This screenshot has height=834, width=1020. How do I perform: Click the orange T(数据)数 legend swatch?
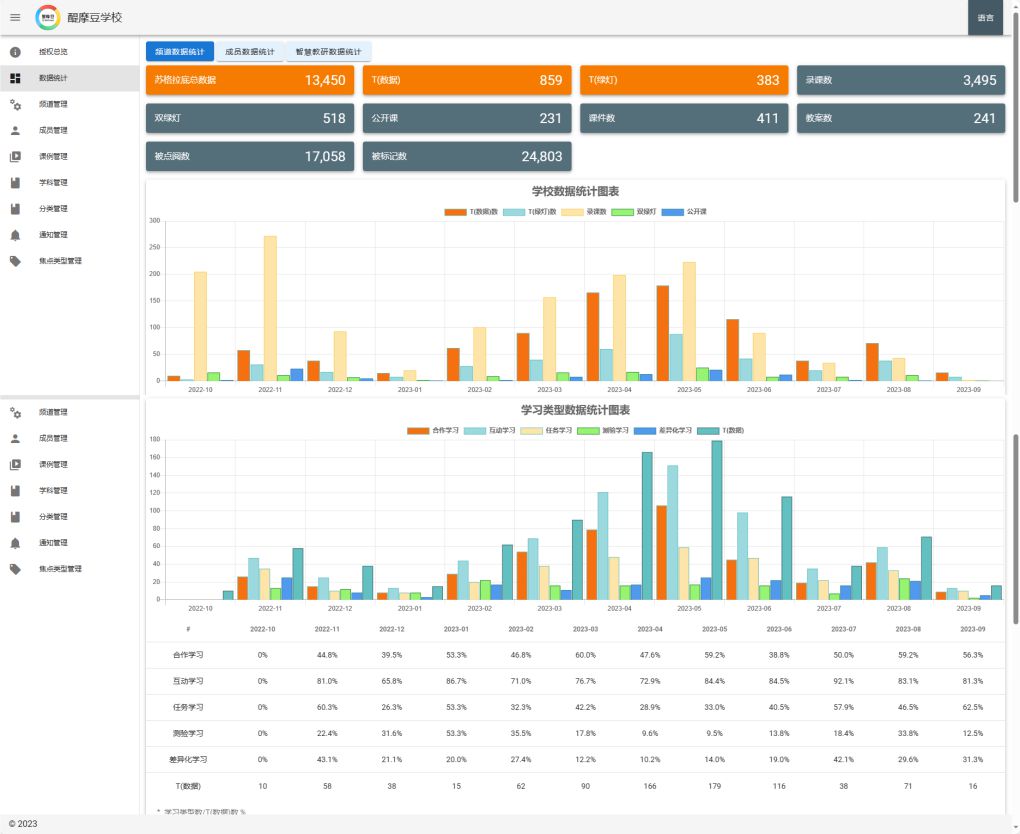click(456, 212)
